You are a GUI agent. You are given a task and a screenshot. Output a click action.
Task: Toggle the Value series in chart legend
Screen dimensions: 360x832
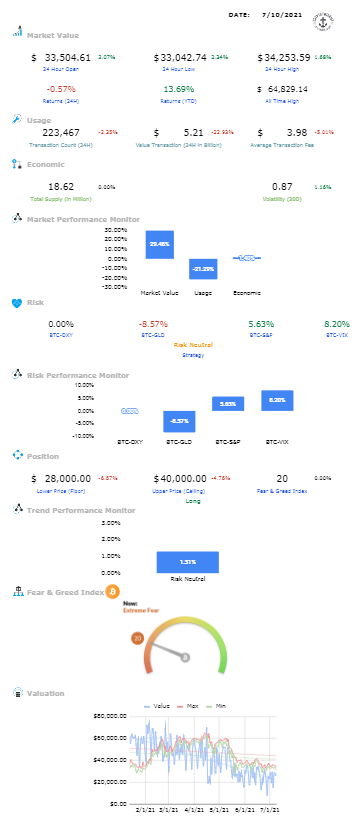157,706
